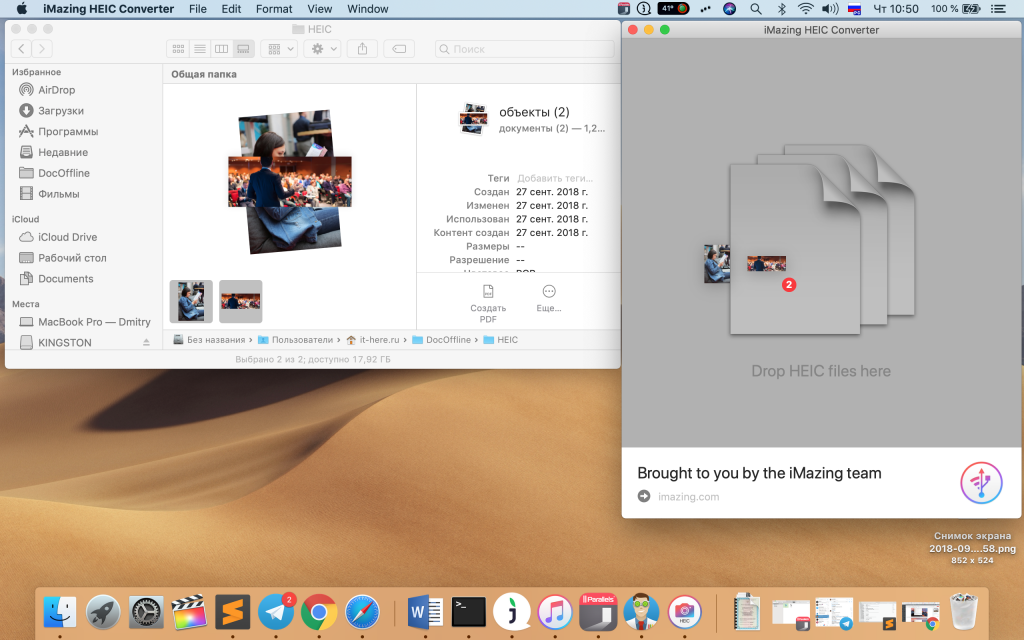Click the Edit Tags toolbar icon
This screenshot has width=1024, height=640.
click(398, 49)
